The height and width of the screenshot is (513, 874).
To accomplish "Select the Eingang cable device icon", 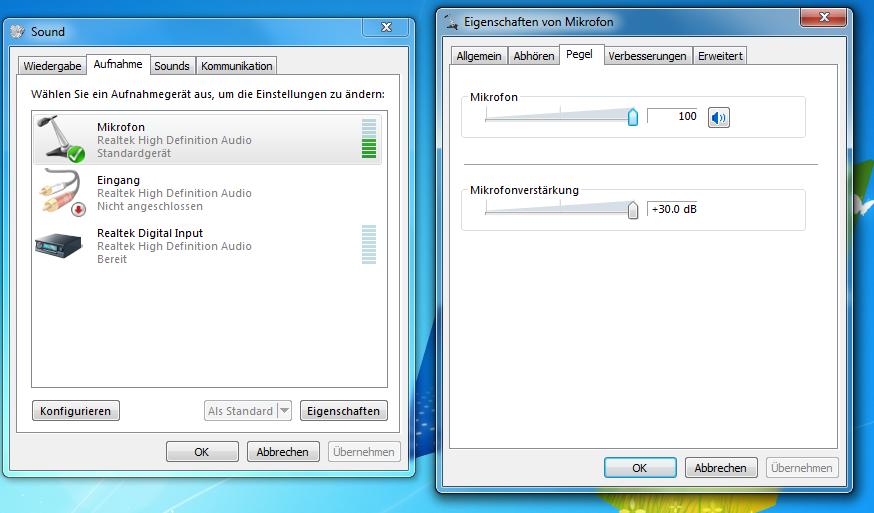I will click(61, 192).
